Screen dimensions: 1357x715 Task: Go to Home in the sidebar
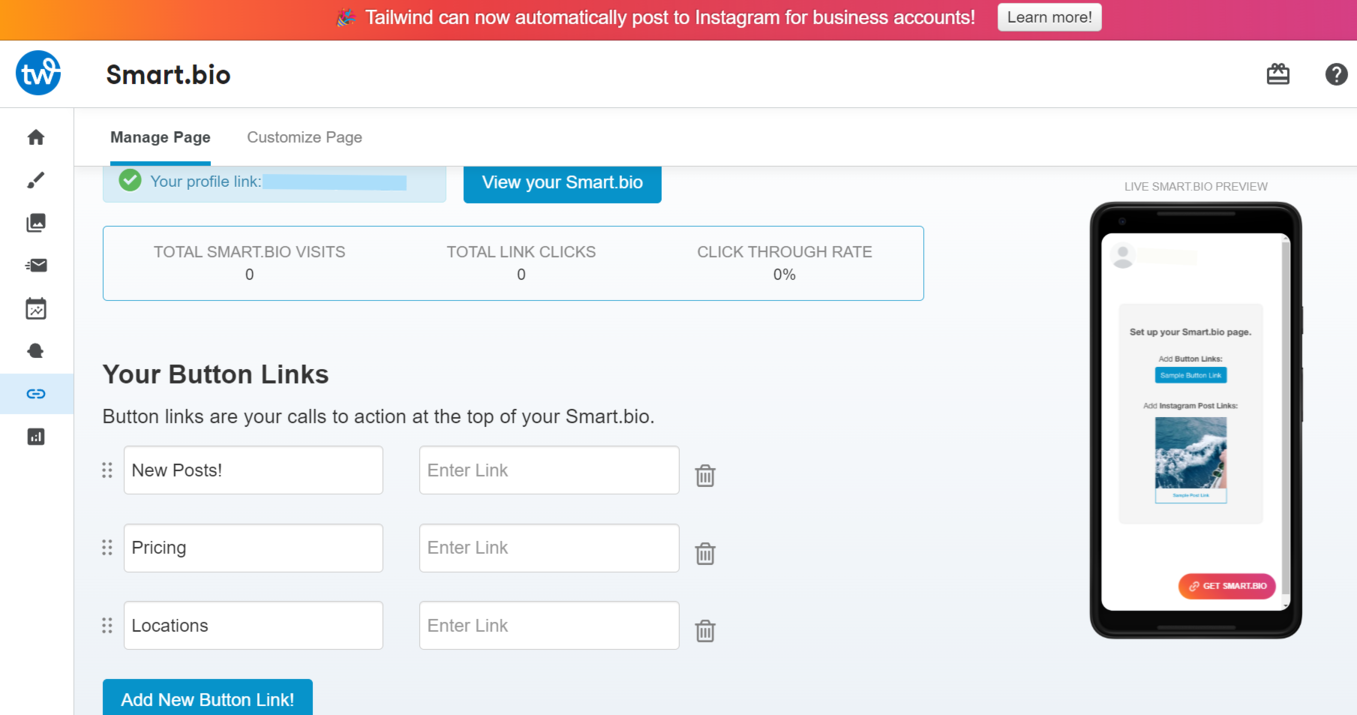36,137
